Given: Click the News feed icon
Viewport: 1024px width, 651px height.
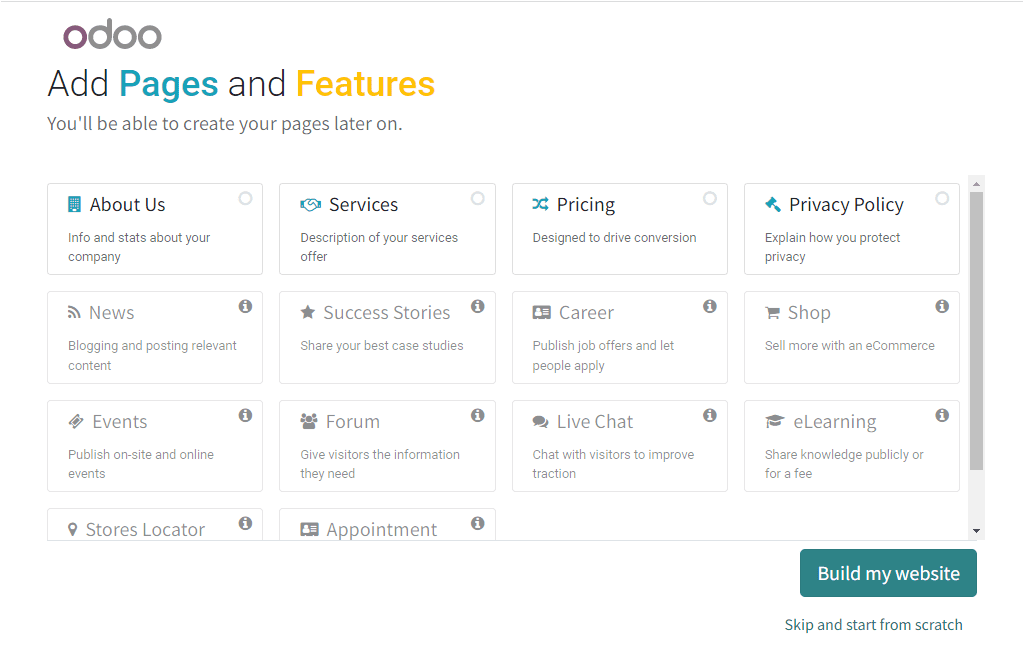Looking at the screenshot, I should click(x=74, y=312).
